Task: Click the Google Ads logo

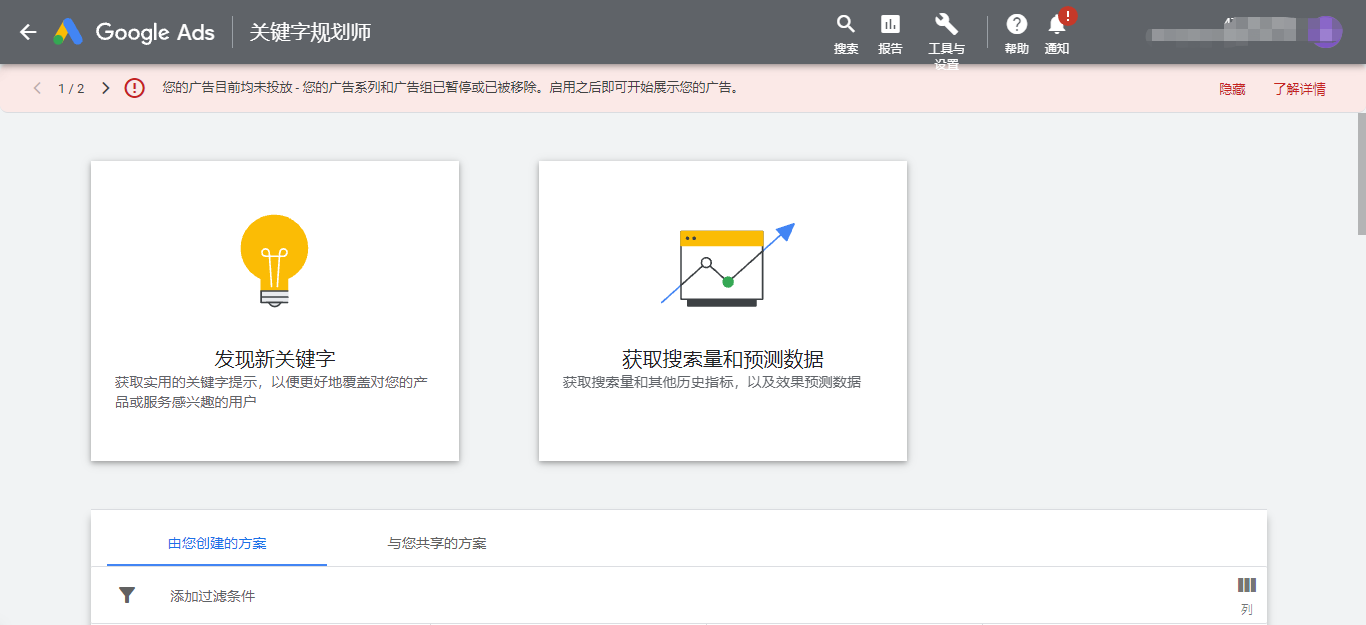Action: [134, 32]
